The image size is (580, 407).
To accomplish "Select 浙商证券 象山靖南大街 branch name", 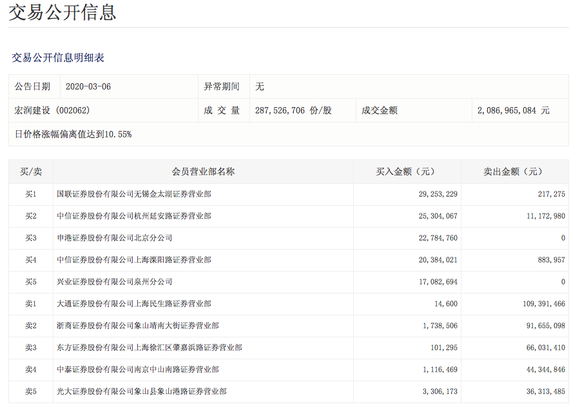I will (x=138, y=326).
